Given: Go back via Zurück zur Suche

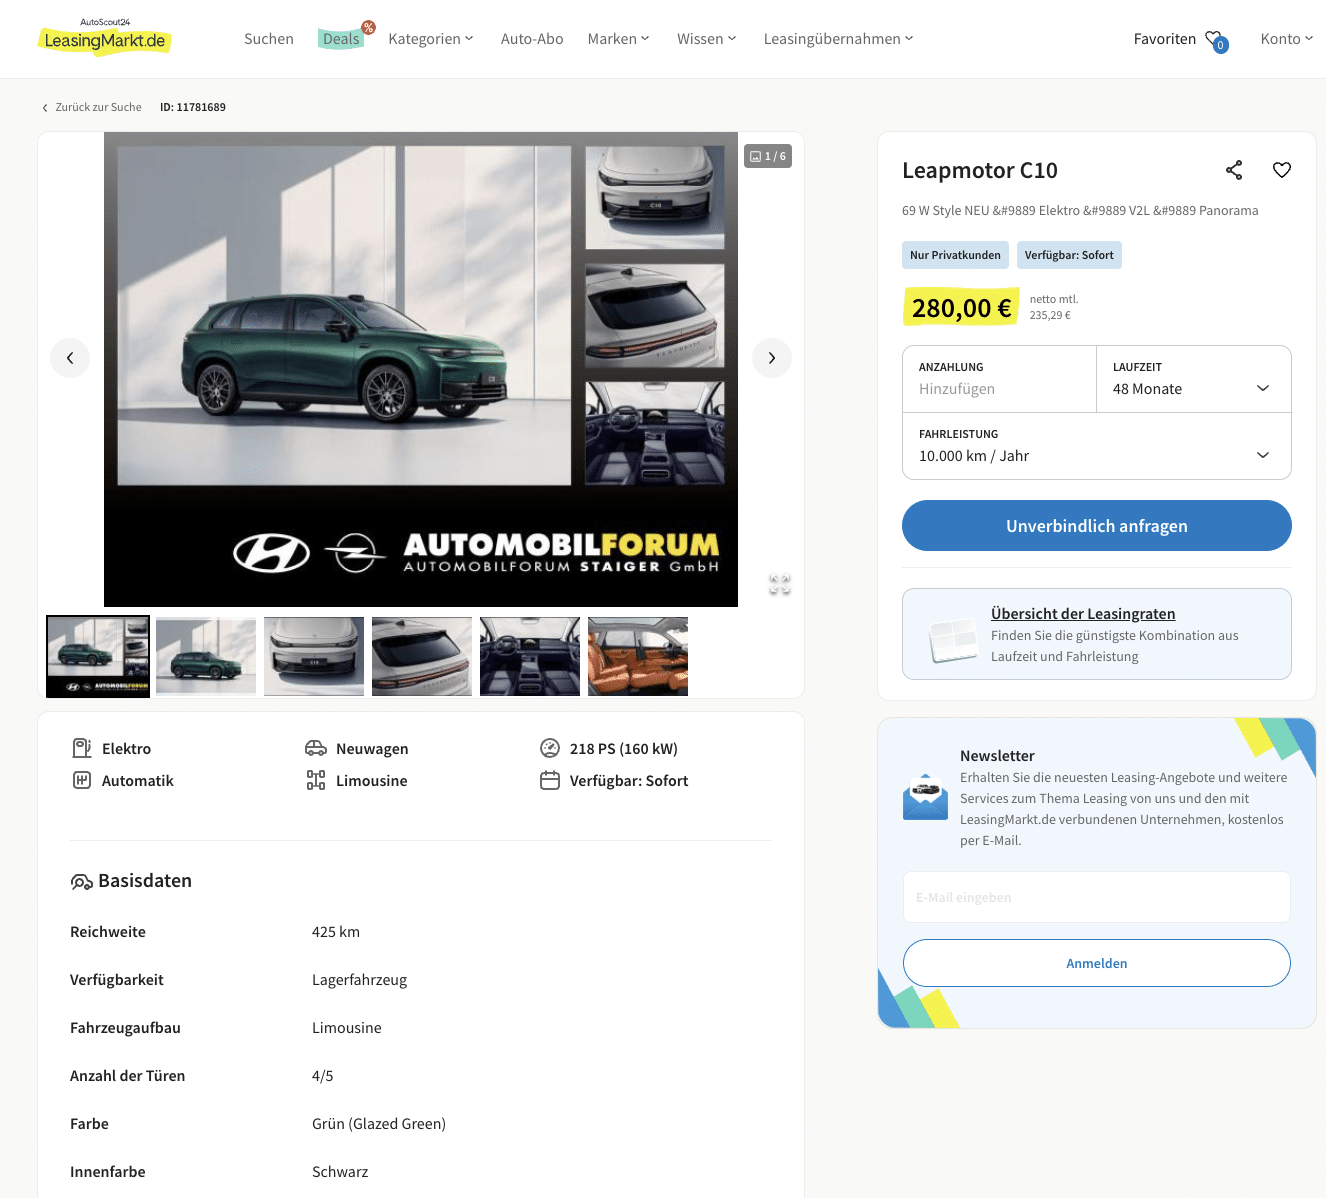Looking at the screenshot, I should tap(98, 107).
